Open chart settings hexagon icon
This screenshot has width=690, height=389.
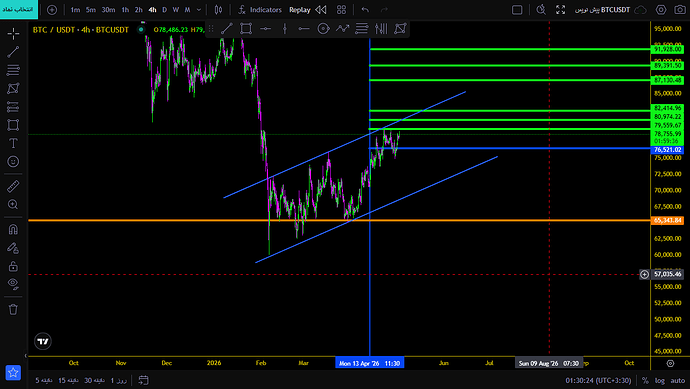[661, 10]
